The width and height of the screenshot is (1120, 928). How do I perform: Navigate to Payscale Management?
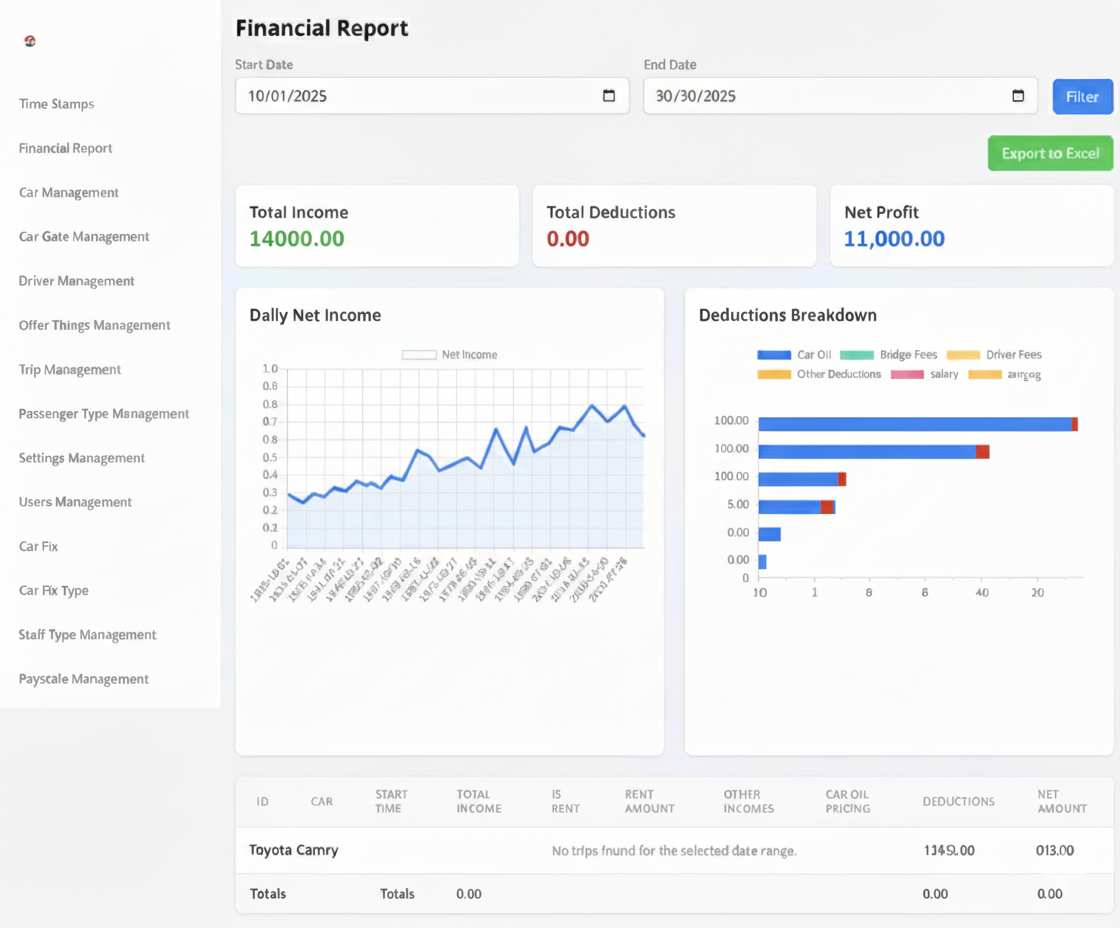click(x=84, y=679)
